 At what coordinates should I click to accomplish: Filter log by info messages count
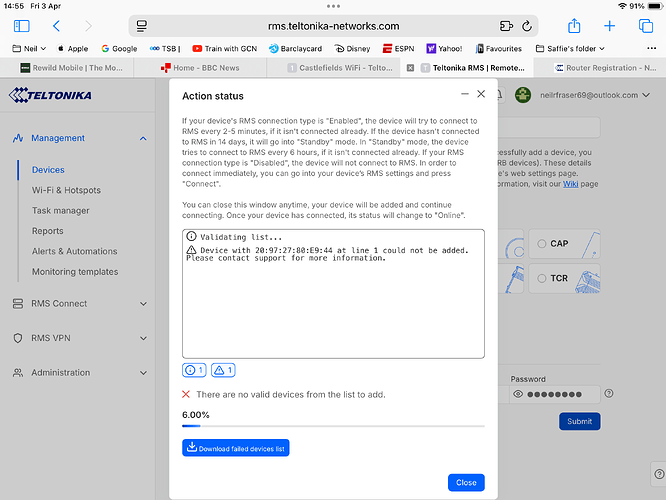point(194,370)
